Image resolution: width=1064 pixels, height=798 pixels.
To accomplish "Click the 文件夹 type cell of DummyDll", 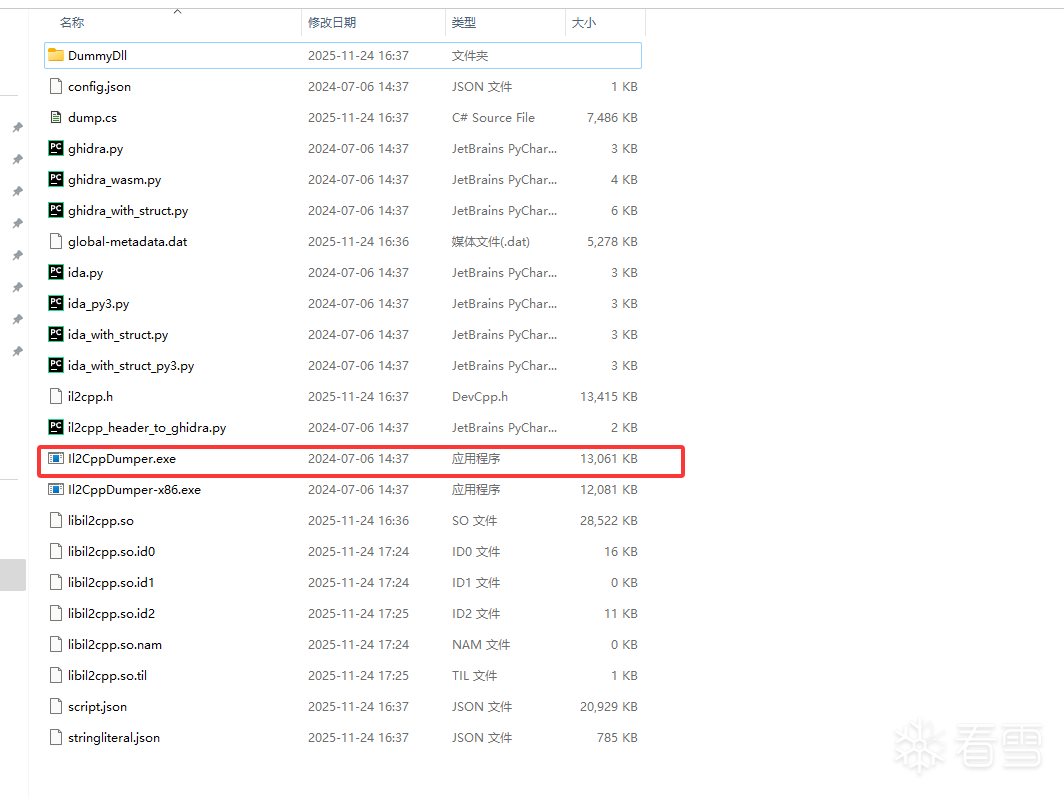I will pyautogui.click(x=470, y=56).
